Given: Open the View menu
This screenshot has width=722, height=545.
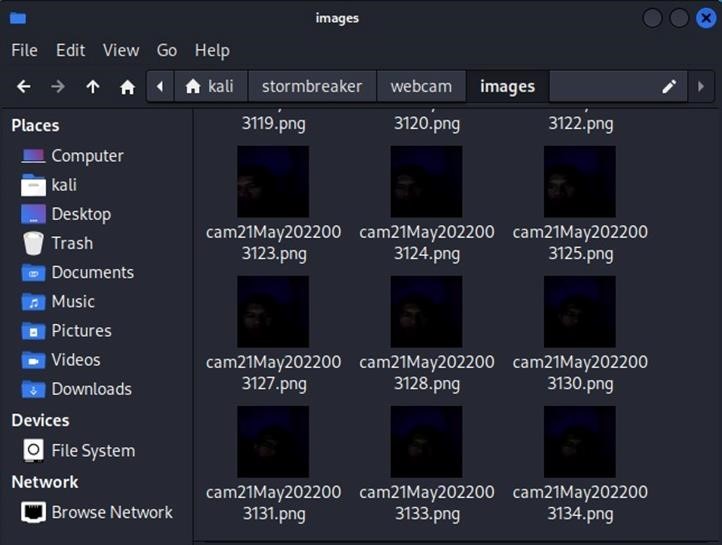Looking at the screenshot, I should tap(121, 50).
